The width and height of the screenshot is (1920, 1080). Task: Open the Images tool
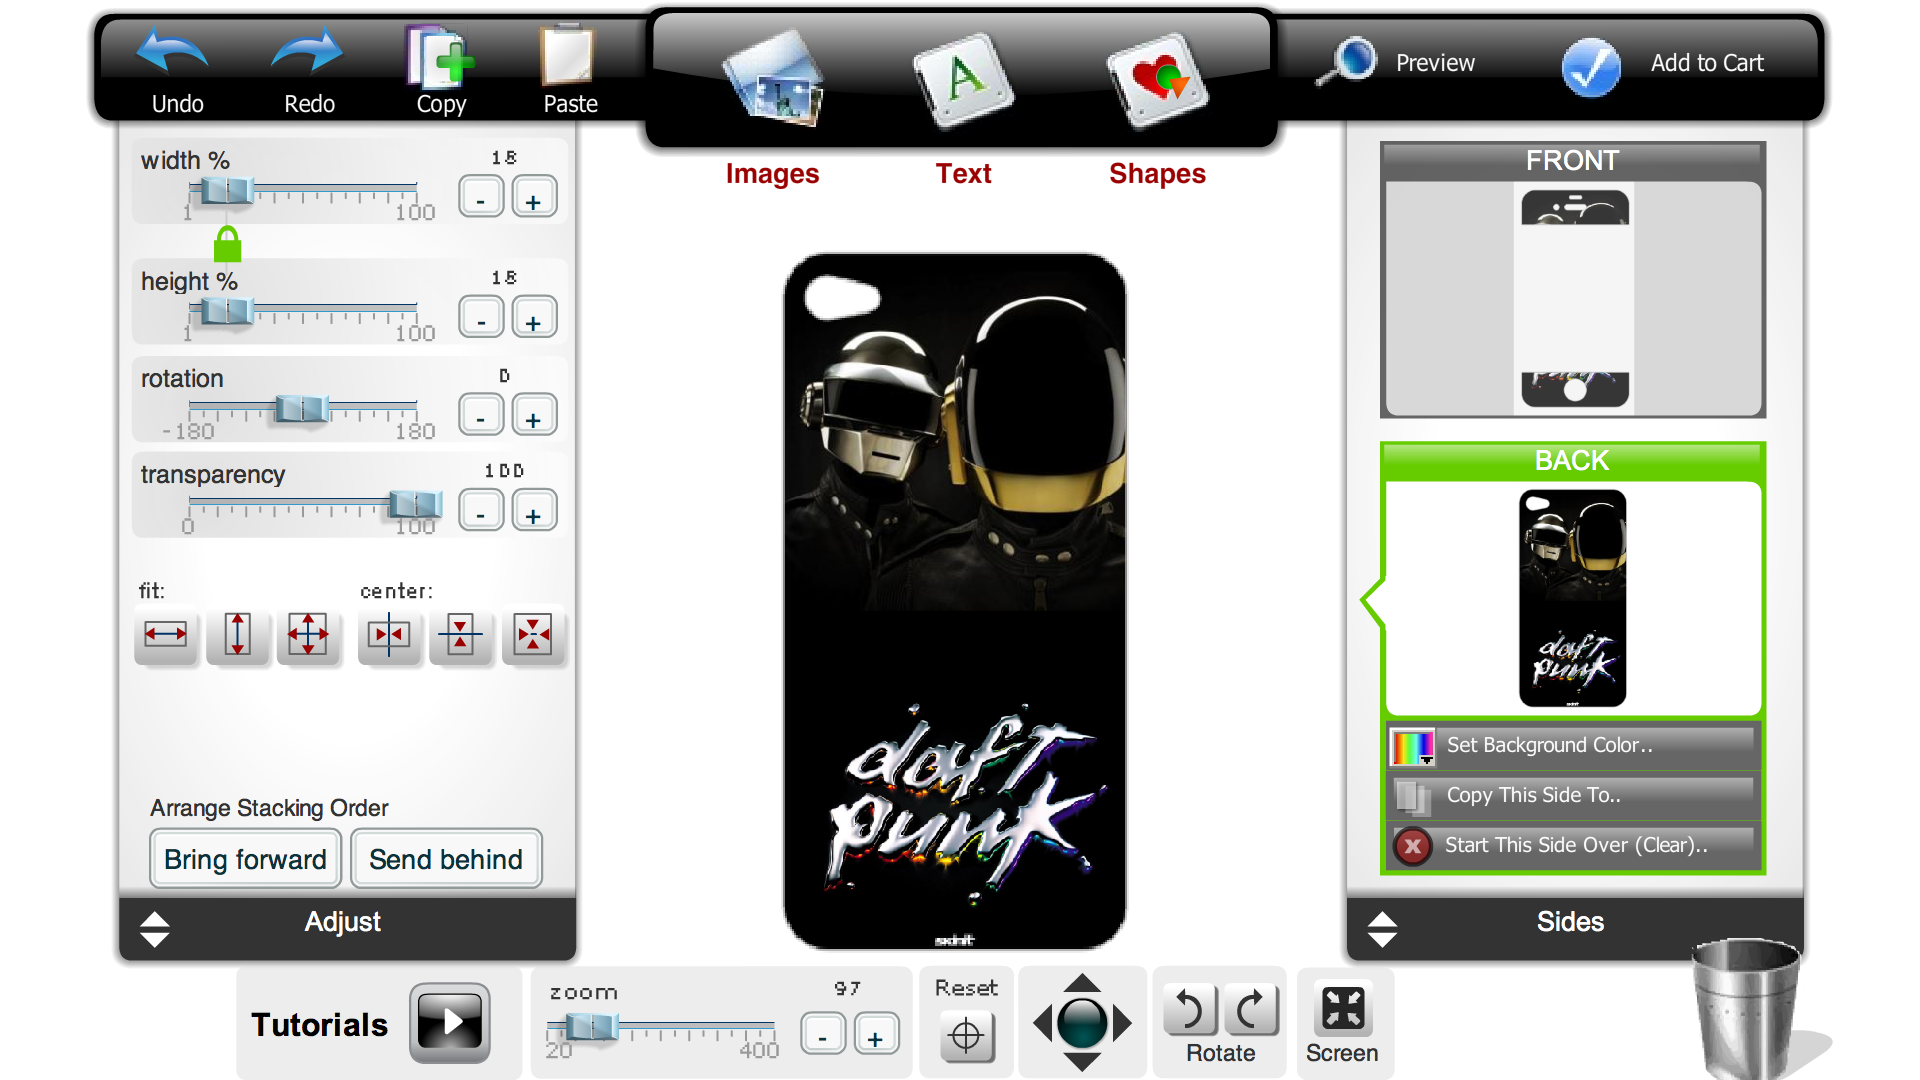[x=773, y=79]
